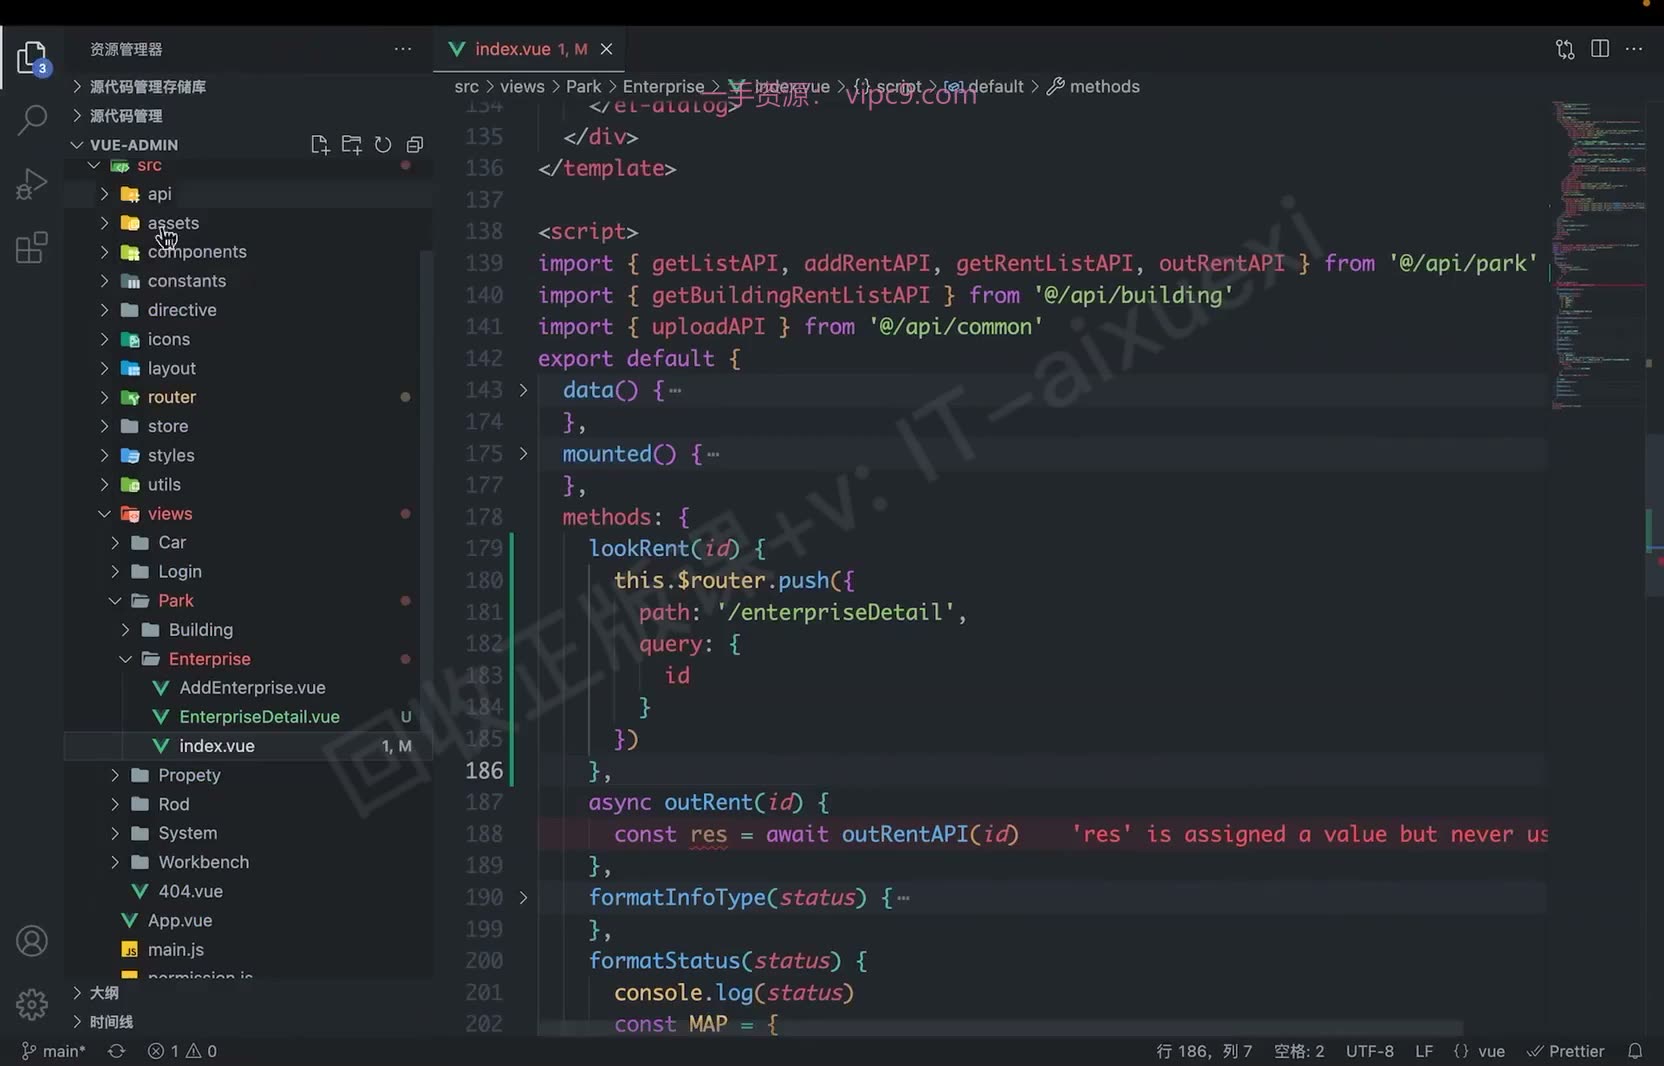Unfold the data() block at line 143
The height and width of the screenshot is (1066, 1664).
pos(523,390)
